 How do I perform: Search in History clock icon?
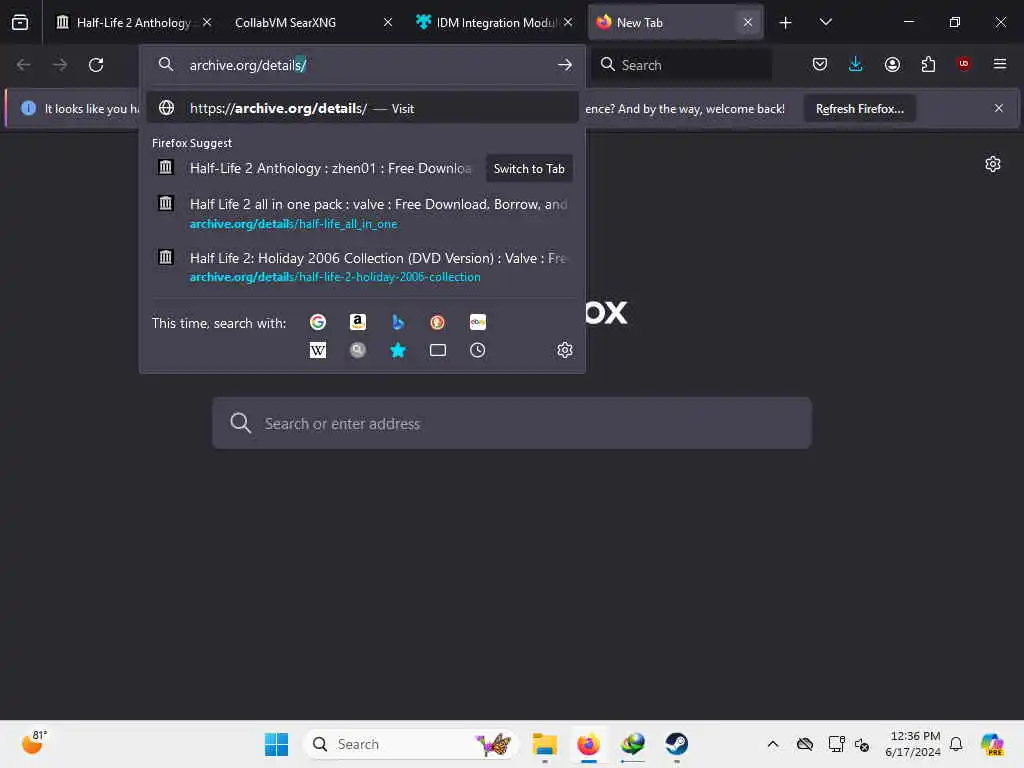point(477,350)
